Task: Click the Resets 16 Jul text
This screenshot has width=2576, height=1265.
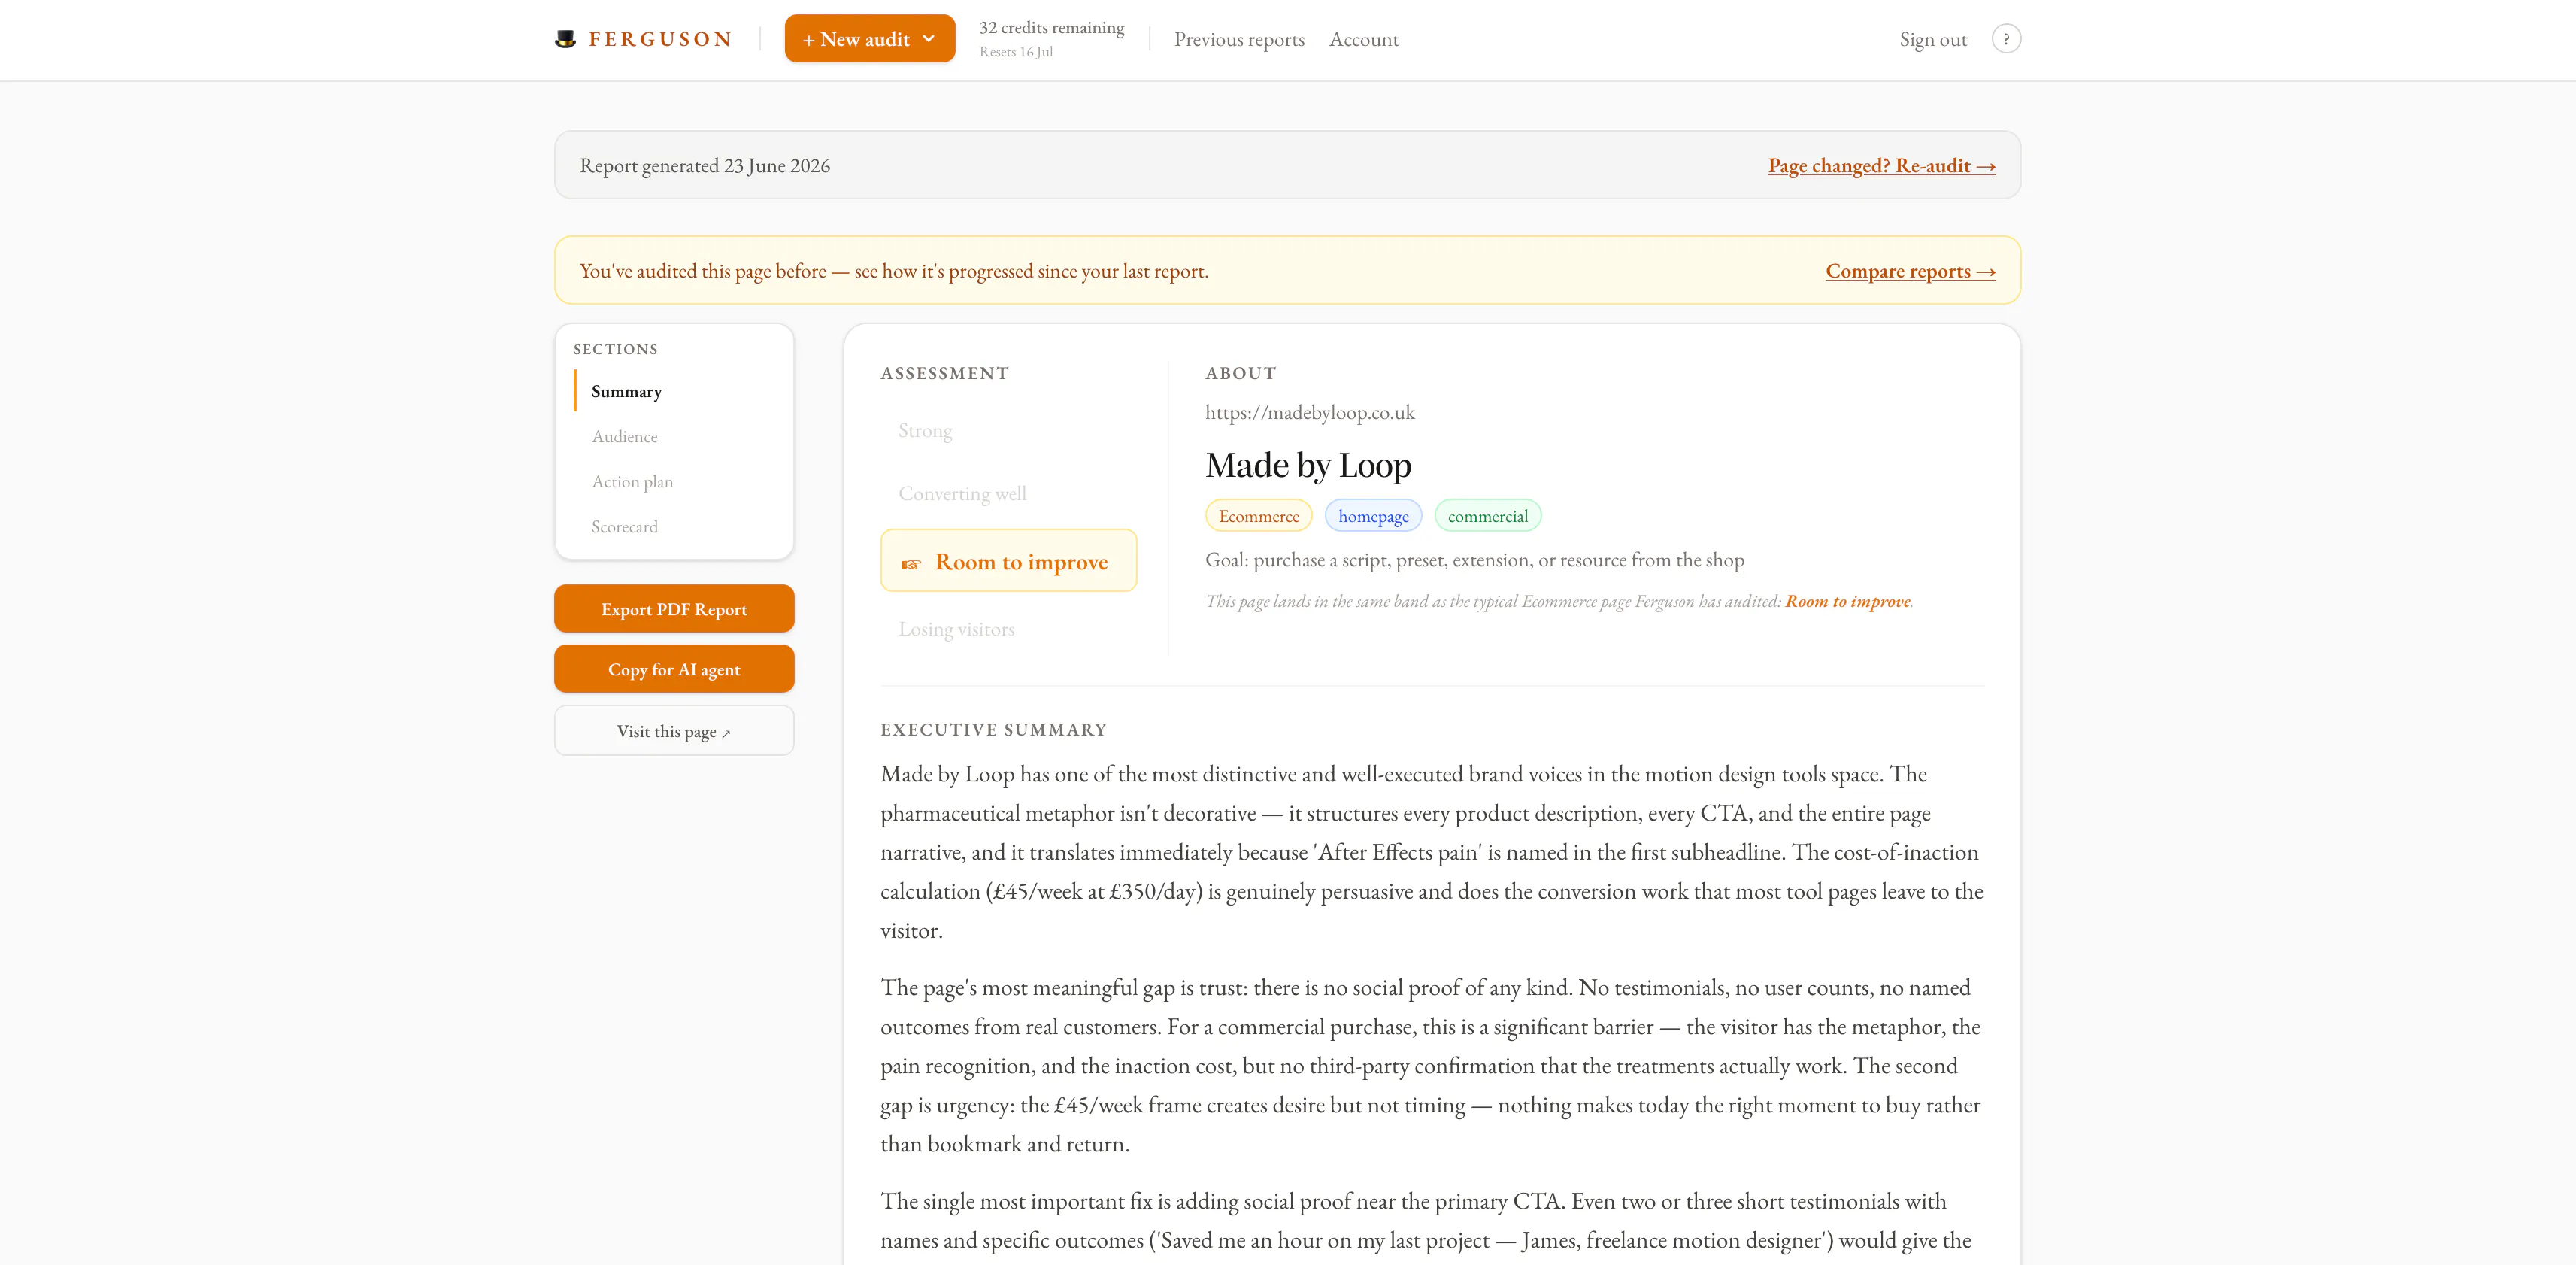Action: pyautogui.click(x=1015, y=52)
